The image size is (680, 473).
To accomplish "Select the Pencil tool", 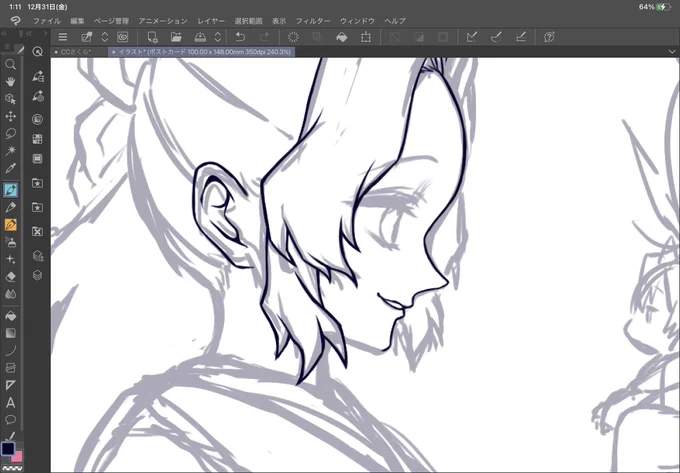I will [x=10, y=207].
